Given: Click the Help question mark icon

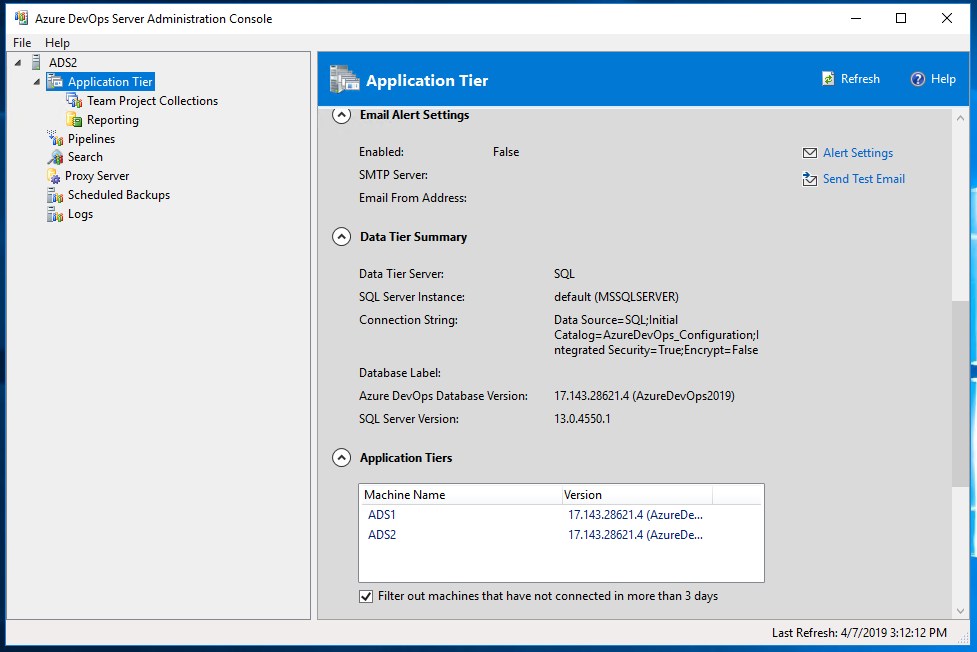Looking at the screenshot, I should (917, 79).
